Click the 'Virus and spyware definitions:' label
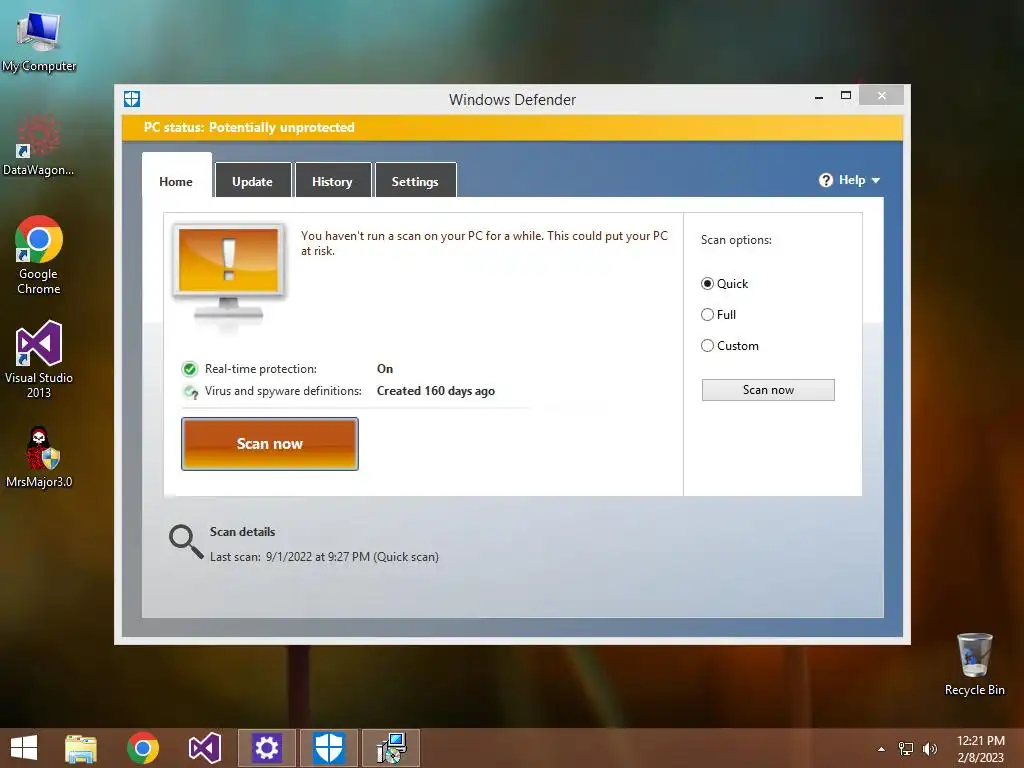 coord(283,391)
